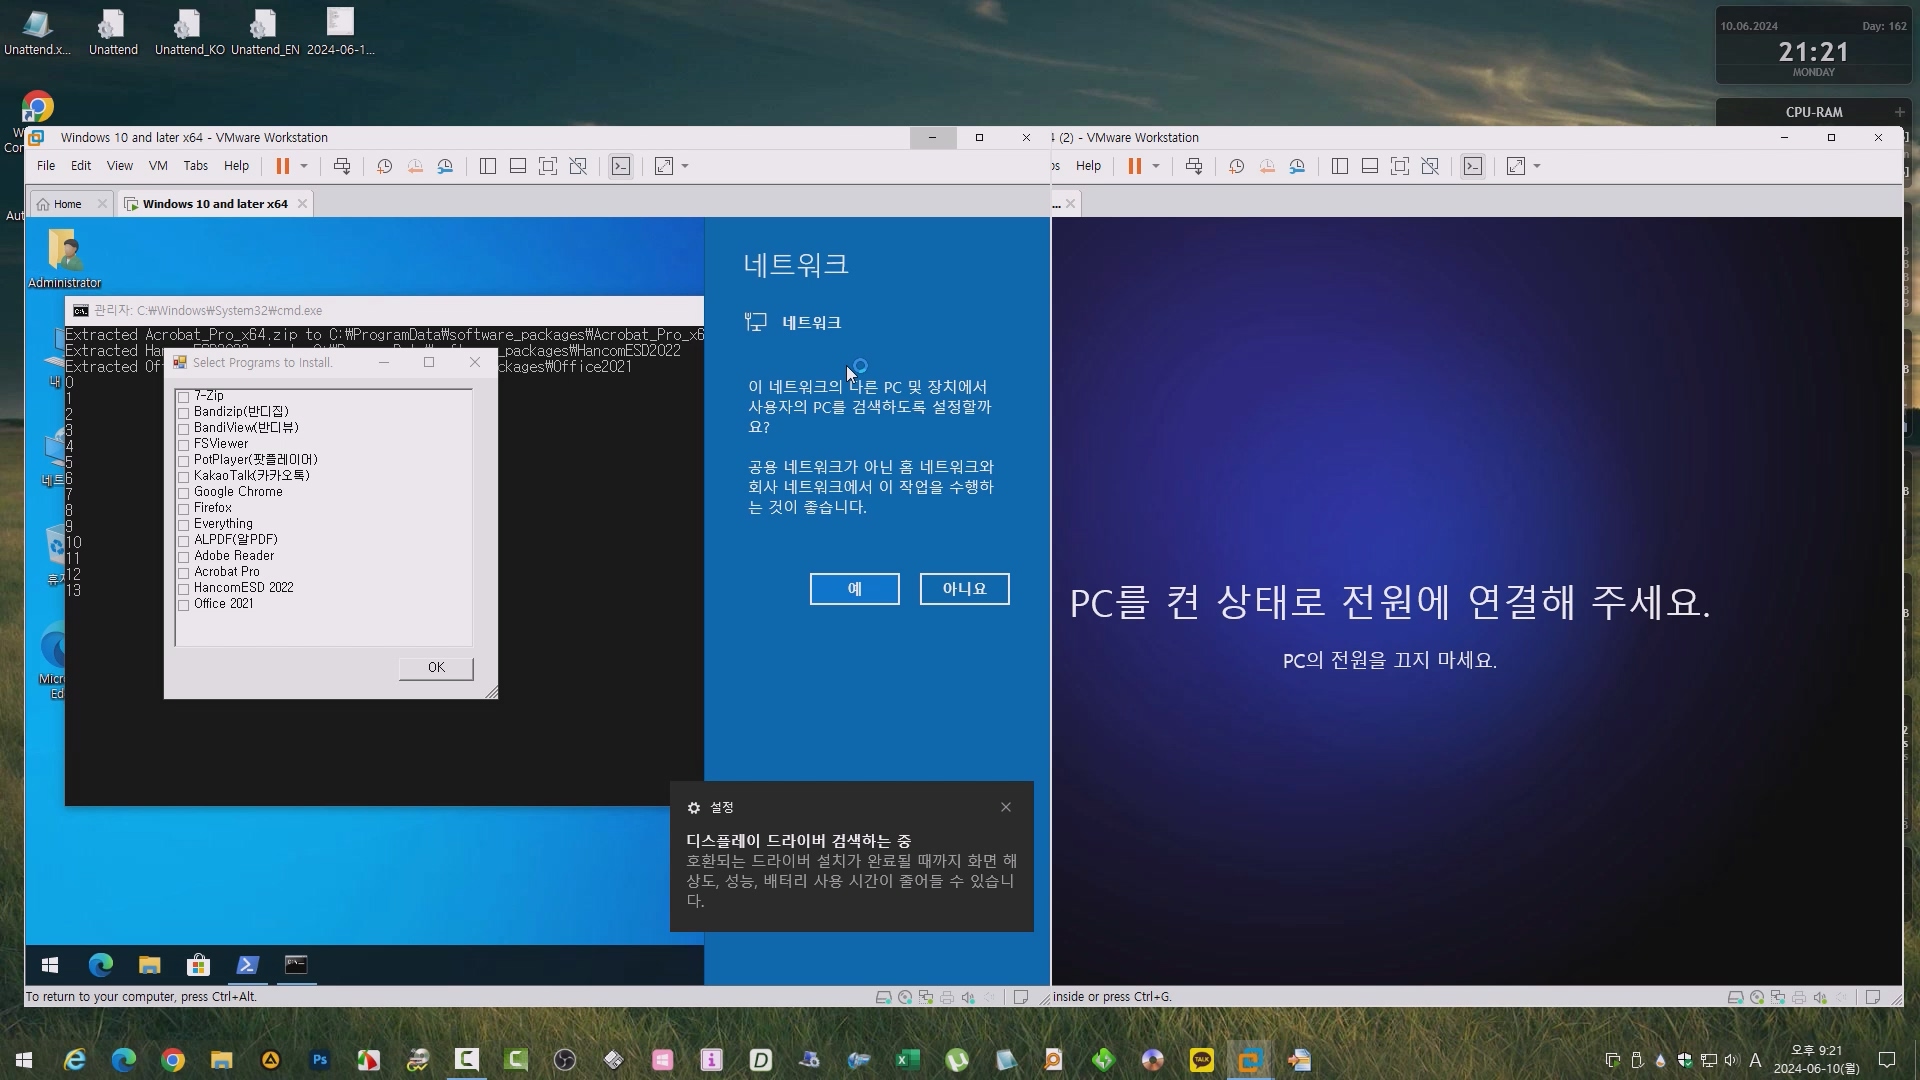Take a snapshot of the left VM
1920x1080 pixels.
pyautogui.click(x=384, y=166)
